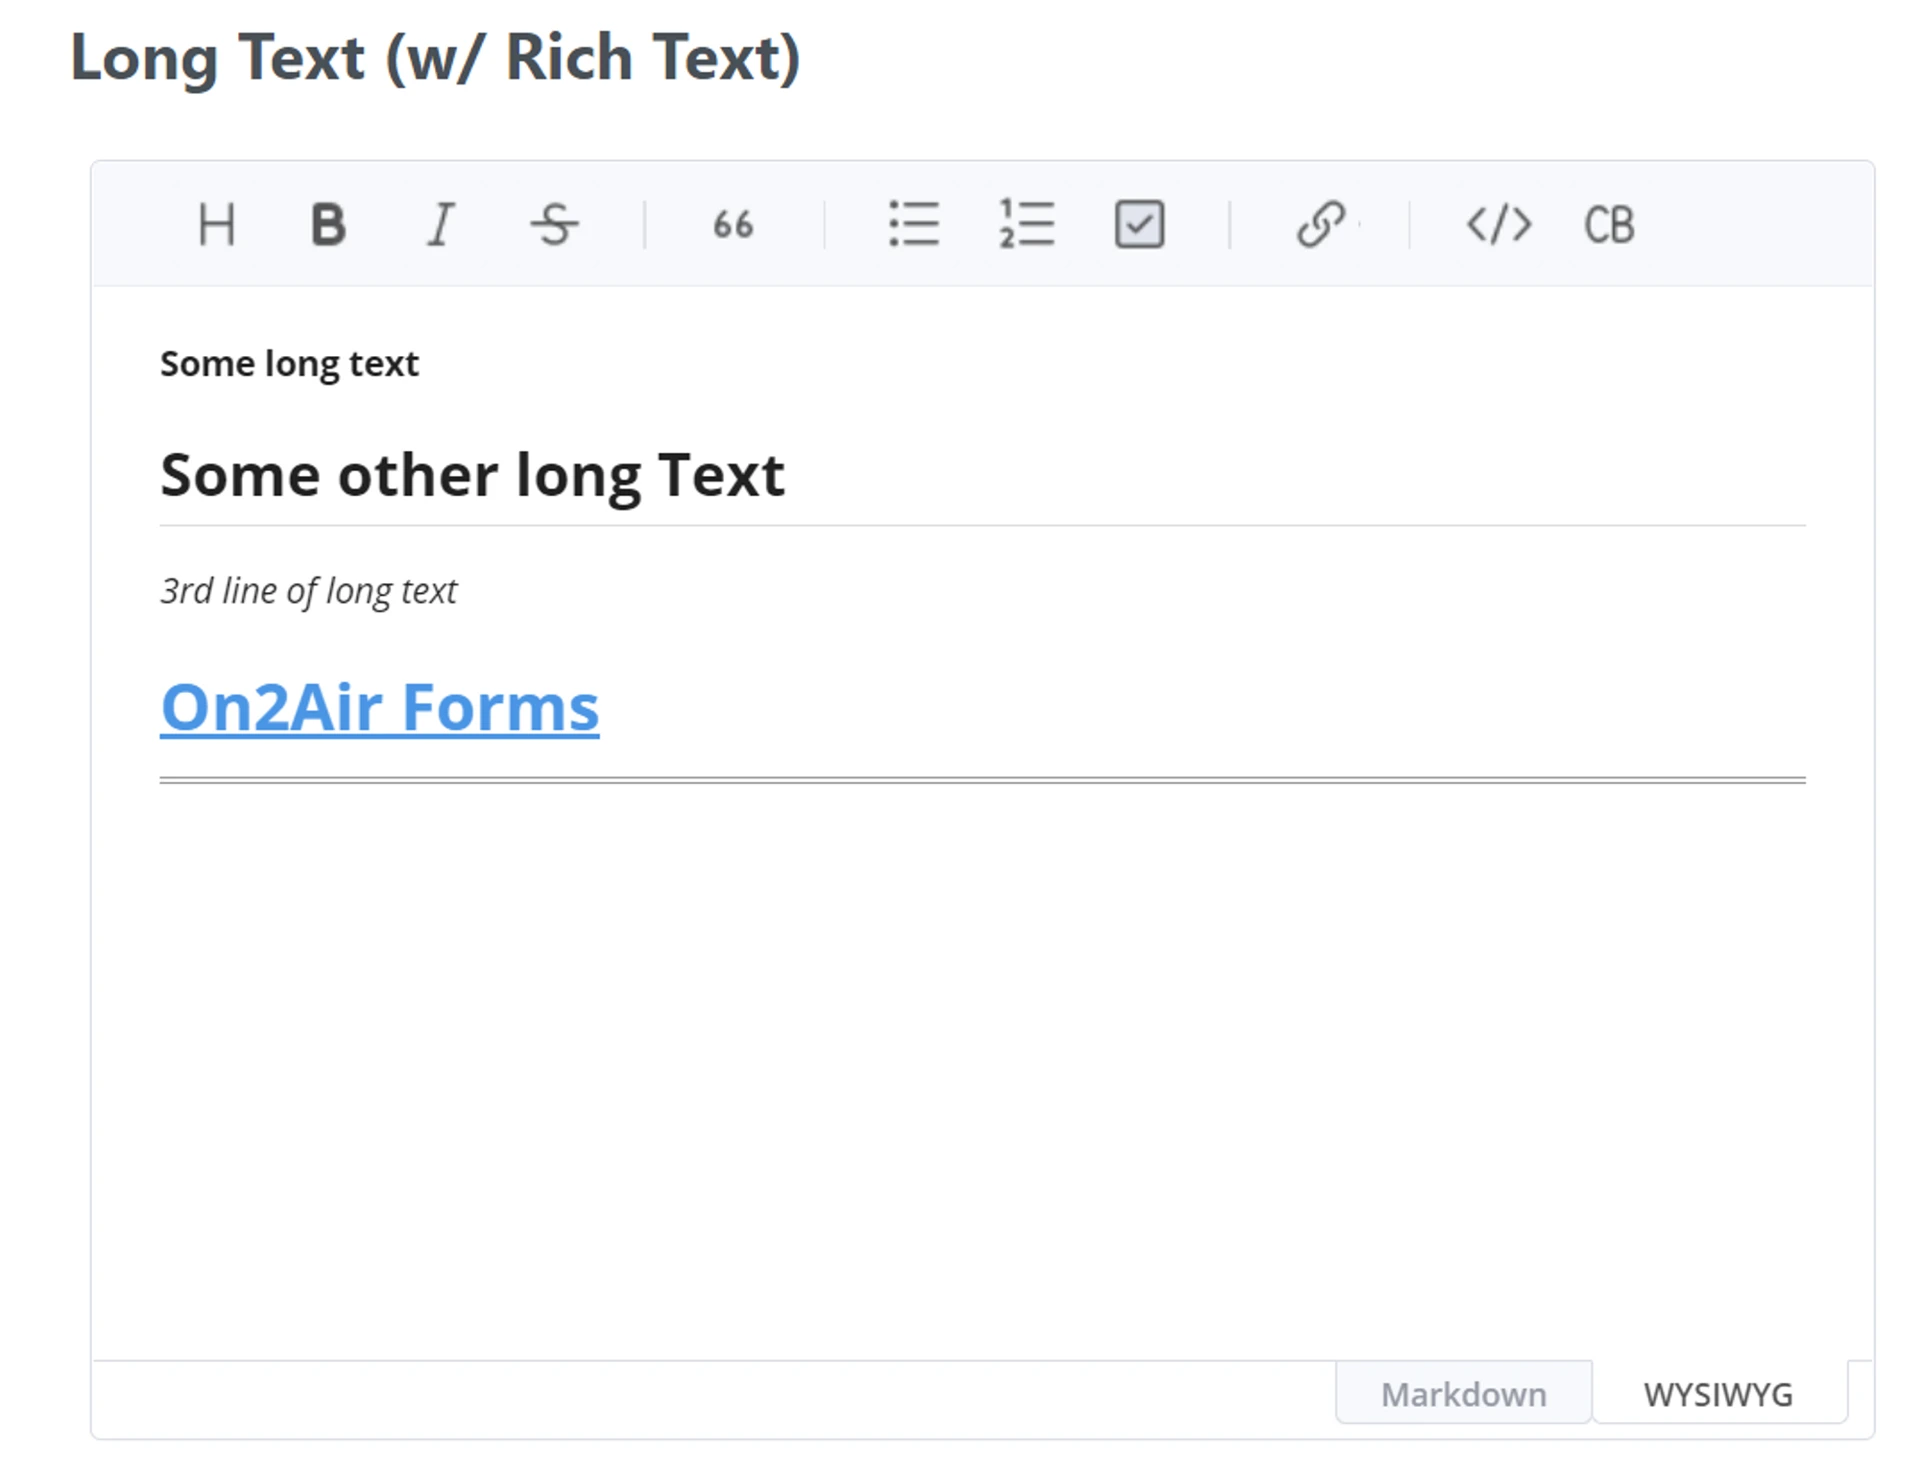Insert a blockquote
Viewport: 1920px width, 1472px height.
coord(733,224)
